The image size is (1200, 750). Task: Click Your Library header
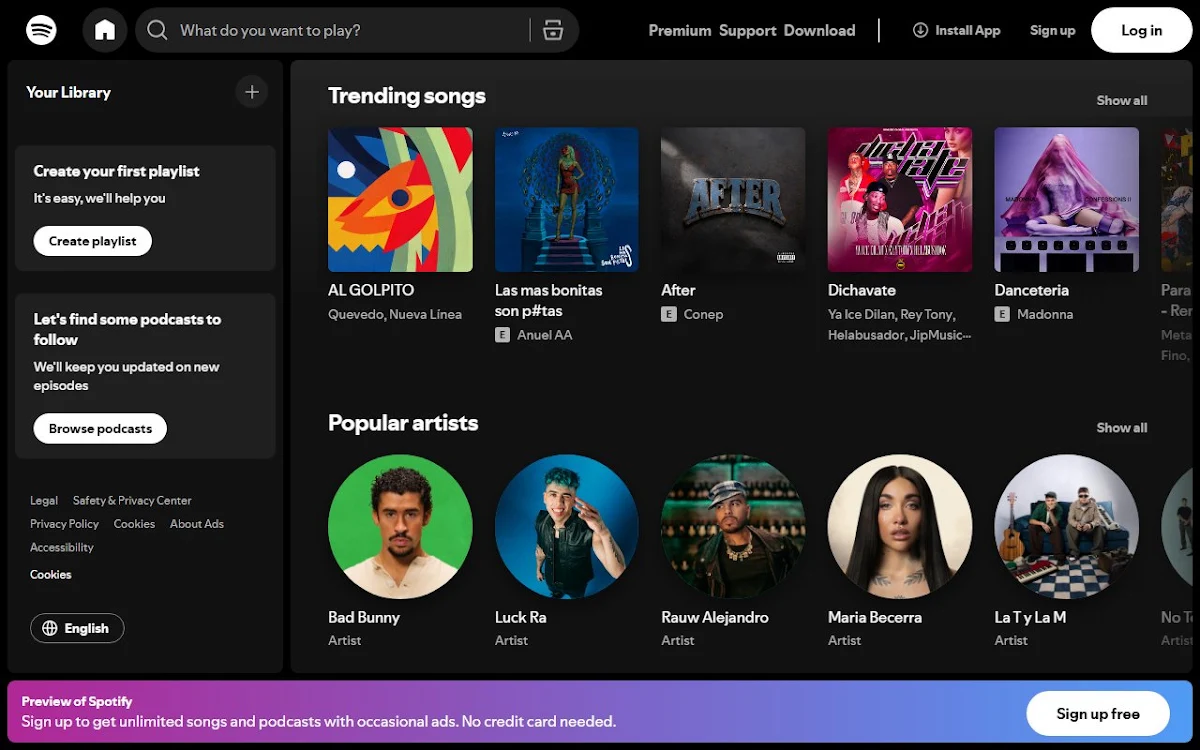68,92
